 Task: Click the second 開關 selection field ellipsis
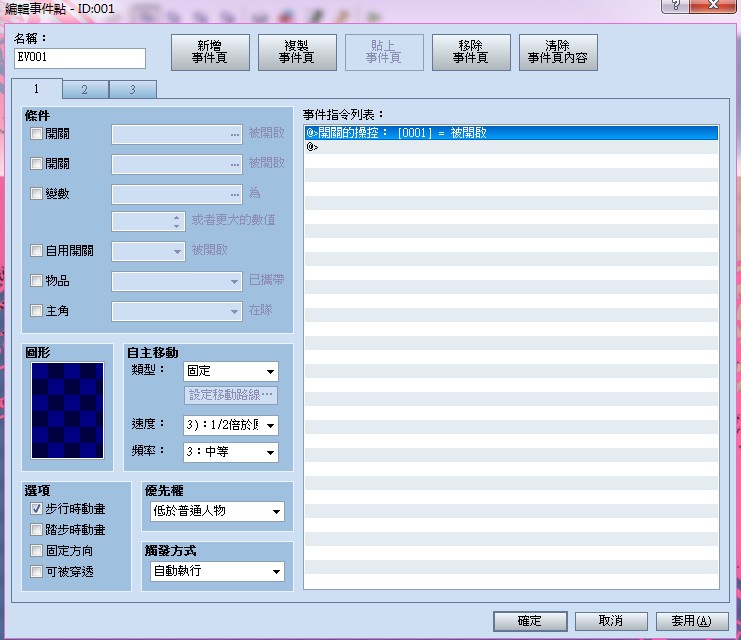click(235, 164)
